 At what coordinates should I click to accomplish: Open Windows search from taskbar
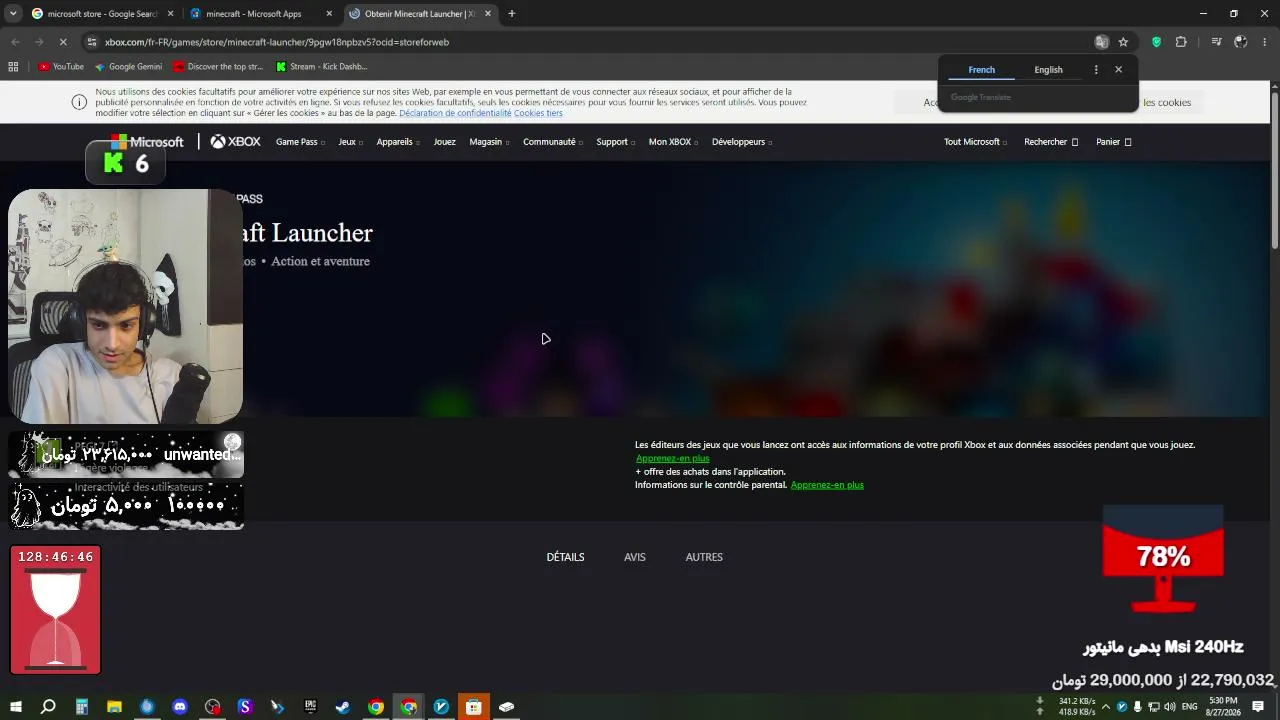[x=48, y=707]
